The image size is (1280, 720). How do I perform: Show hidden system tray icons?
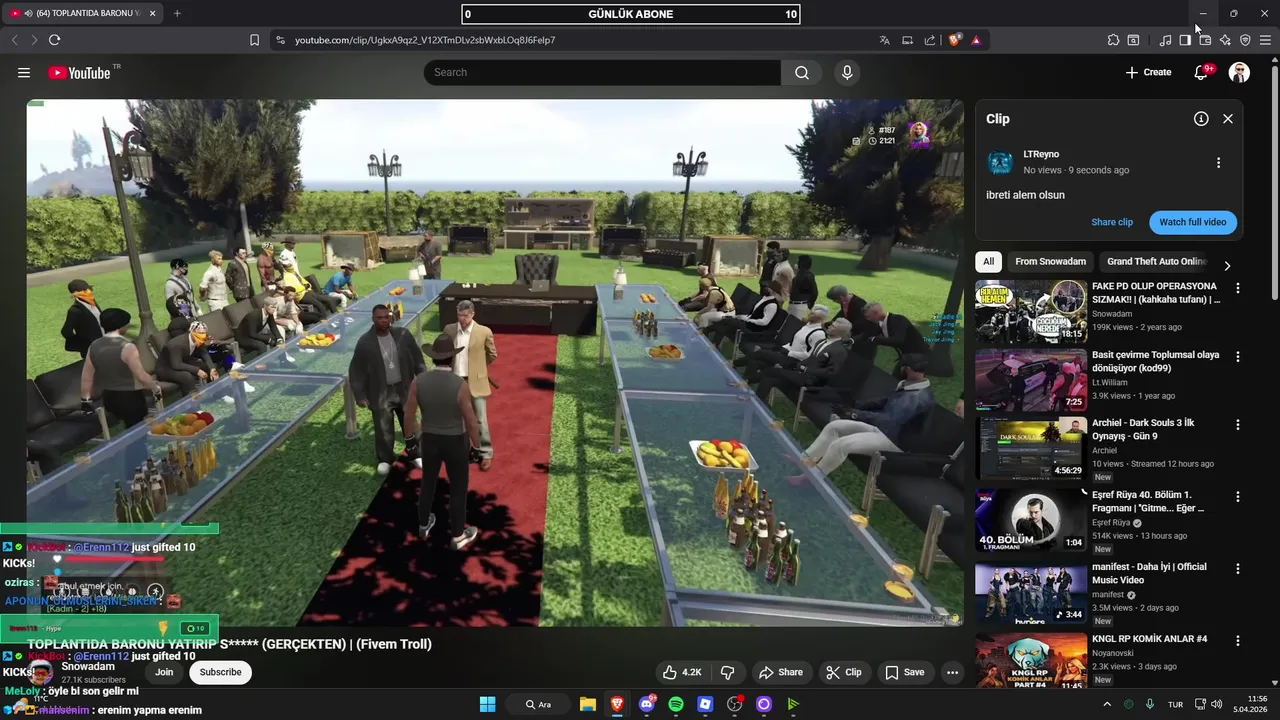click(x=1106, y=704)
